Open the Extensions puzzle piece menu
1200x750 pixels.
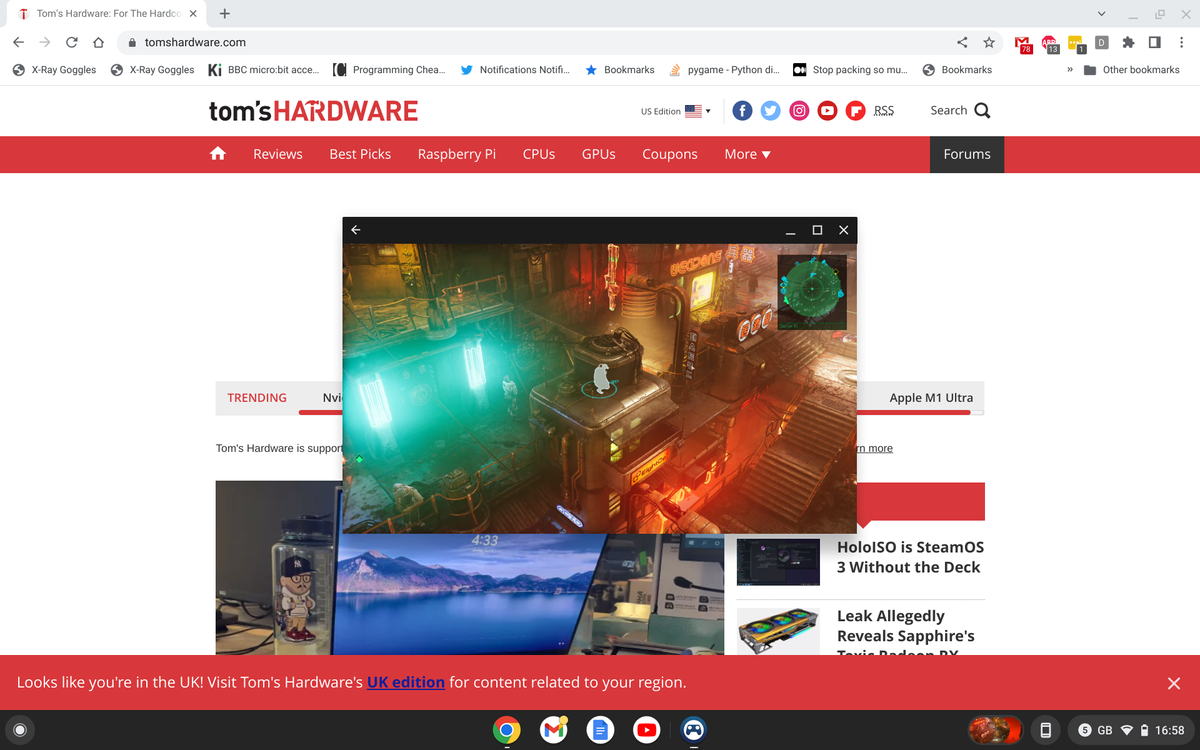[1128, 42]
